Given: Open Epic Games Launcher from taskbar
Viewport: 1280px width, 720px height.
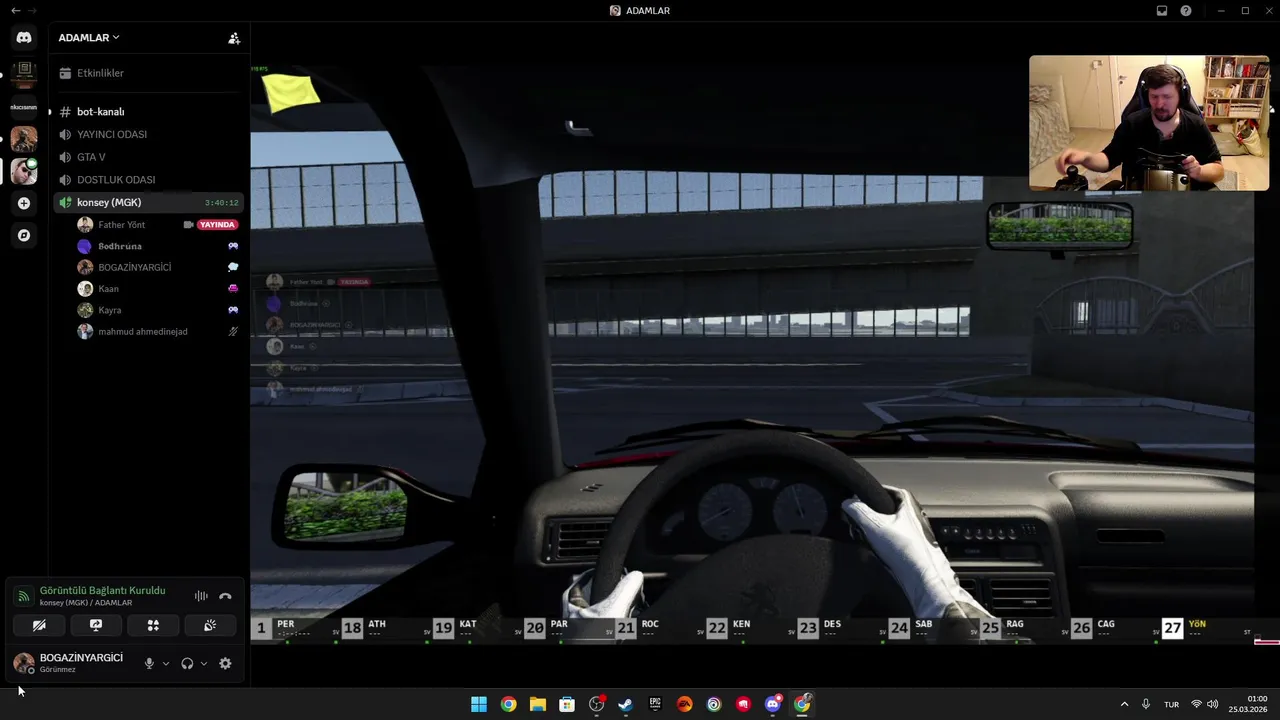Looking at the screenshot, I should [x=655, y=704].
